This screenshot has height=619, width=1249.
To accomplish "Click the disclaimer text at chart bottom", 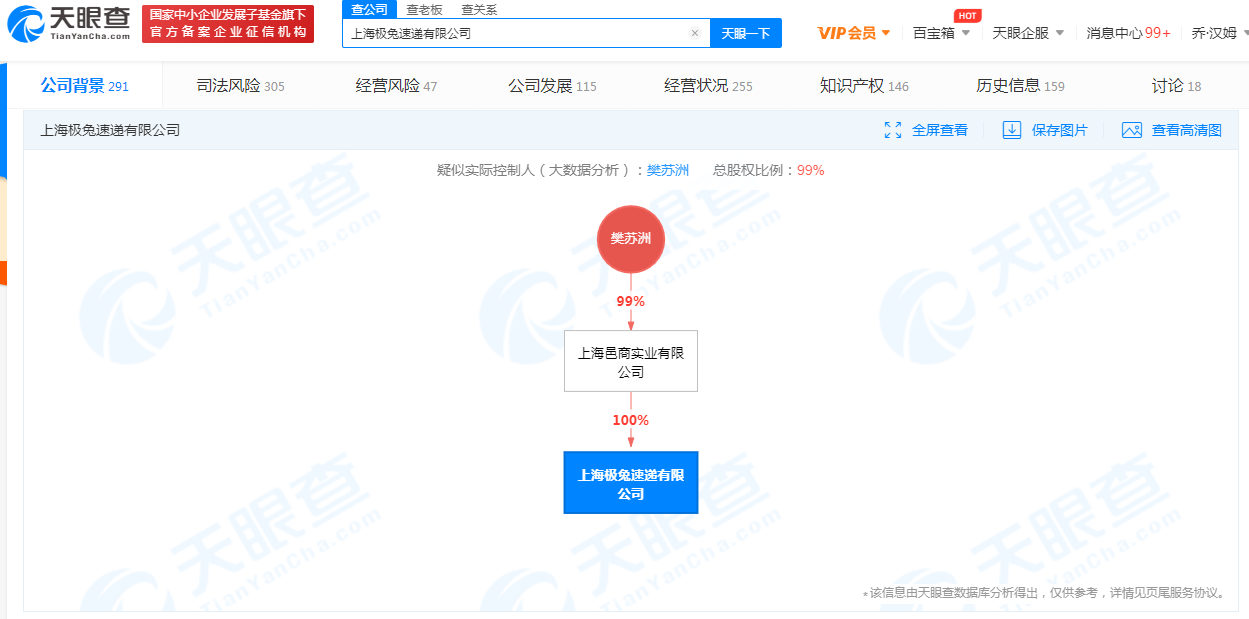I will [1043, 593].
